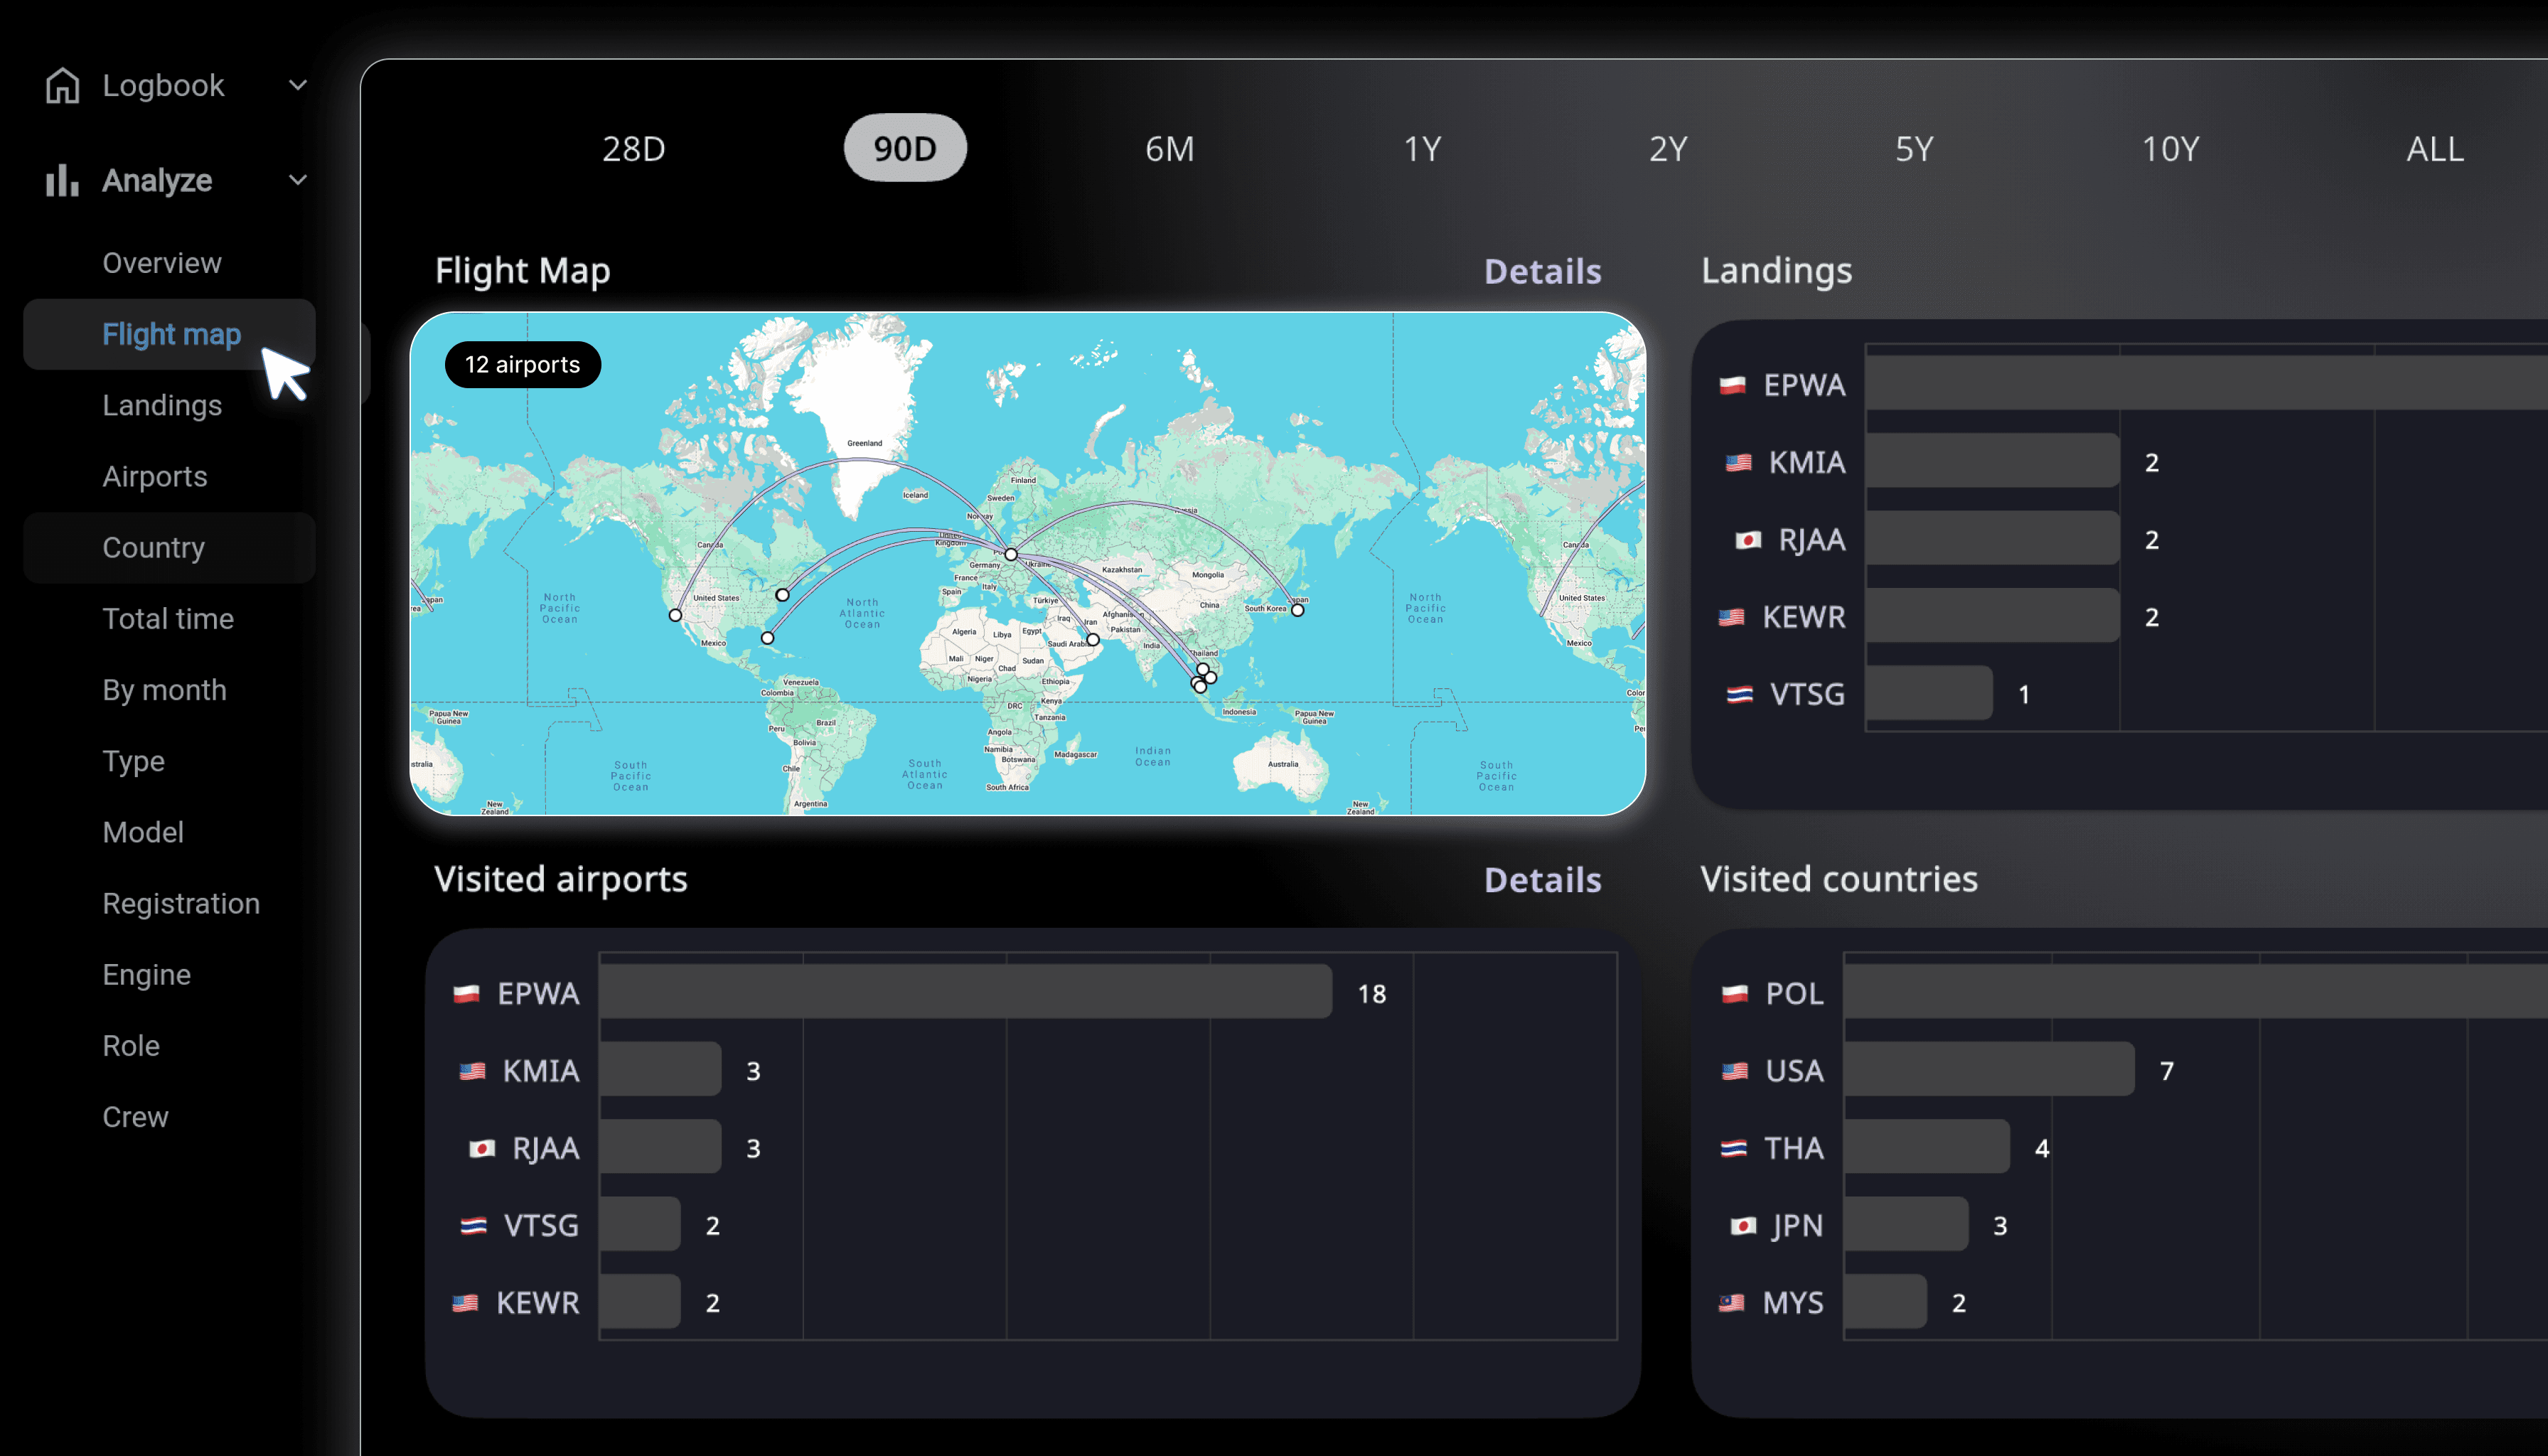Click Thailand flag next to THA country
Viewport: 2548px width, 1456px height.
(x=1733, y=1148)
